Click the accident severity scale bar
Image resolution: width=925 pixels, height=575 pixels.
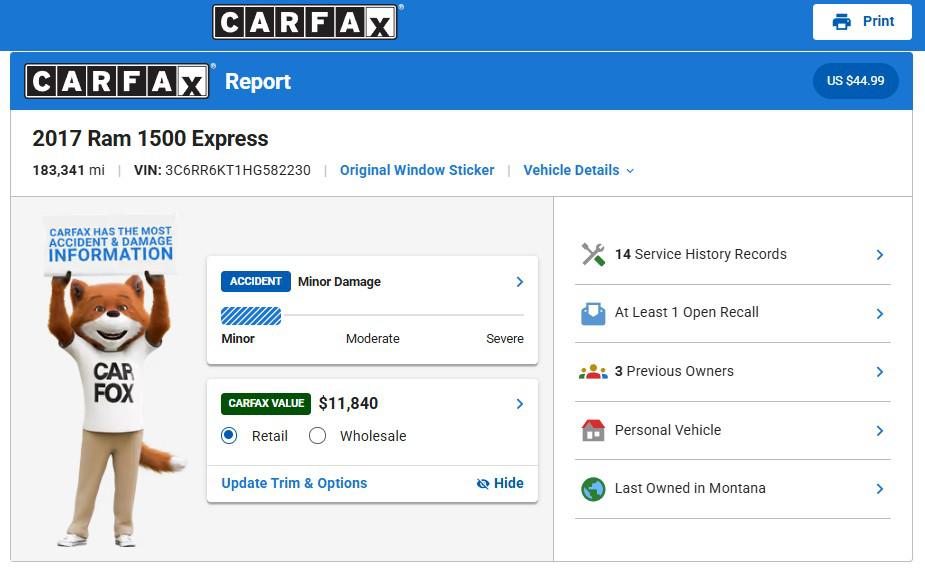[372, 316]
